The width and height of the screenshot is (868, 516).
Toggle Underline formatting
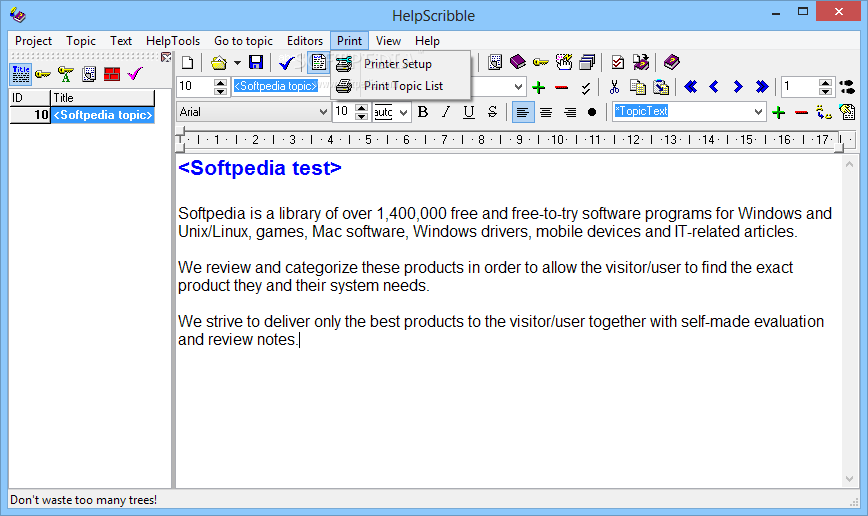(x=469, y=112)
